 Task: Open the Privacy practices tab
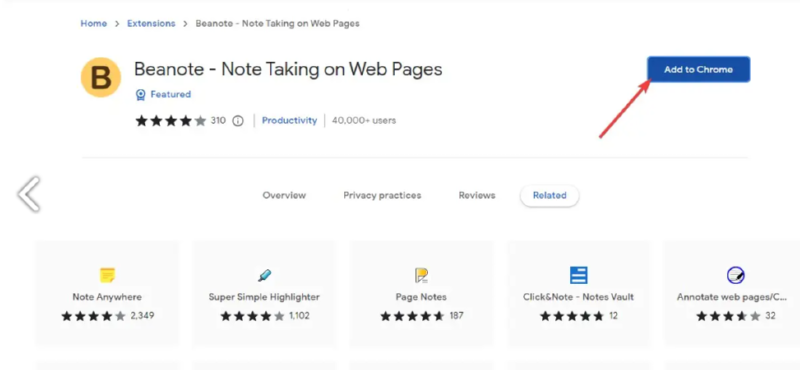[x=382, y=195]
